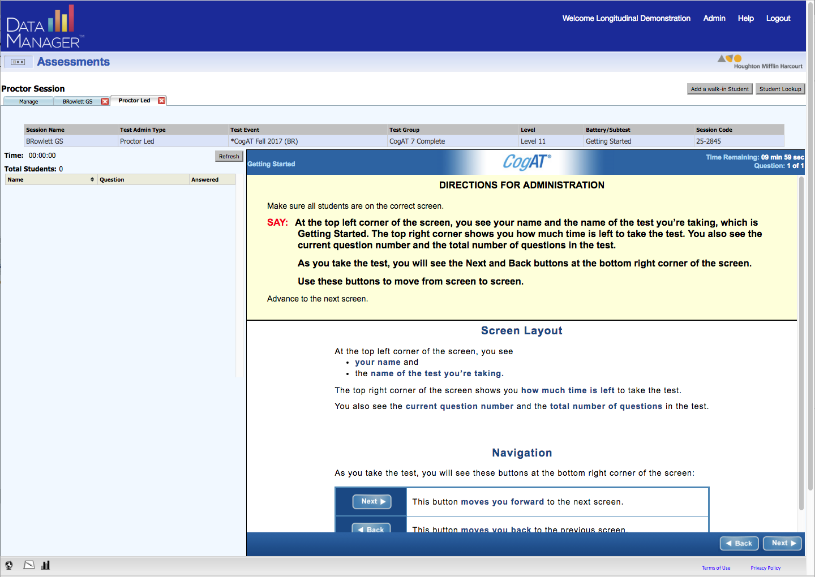Viewport: 818px width, 580px height.
Task: Switch to the Manage tab
Action: click(28, 102)
